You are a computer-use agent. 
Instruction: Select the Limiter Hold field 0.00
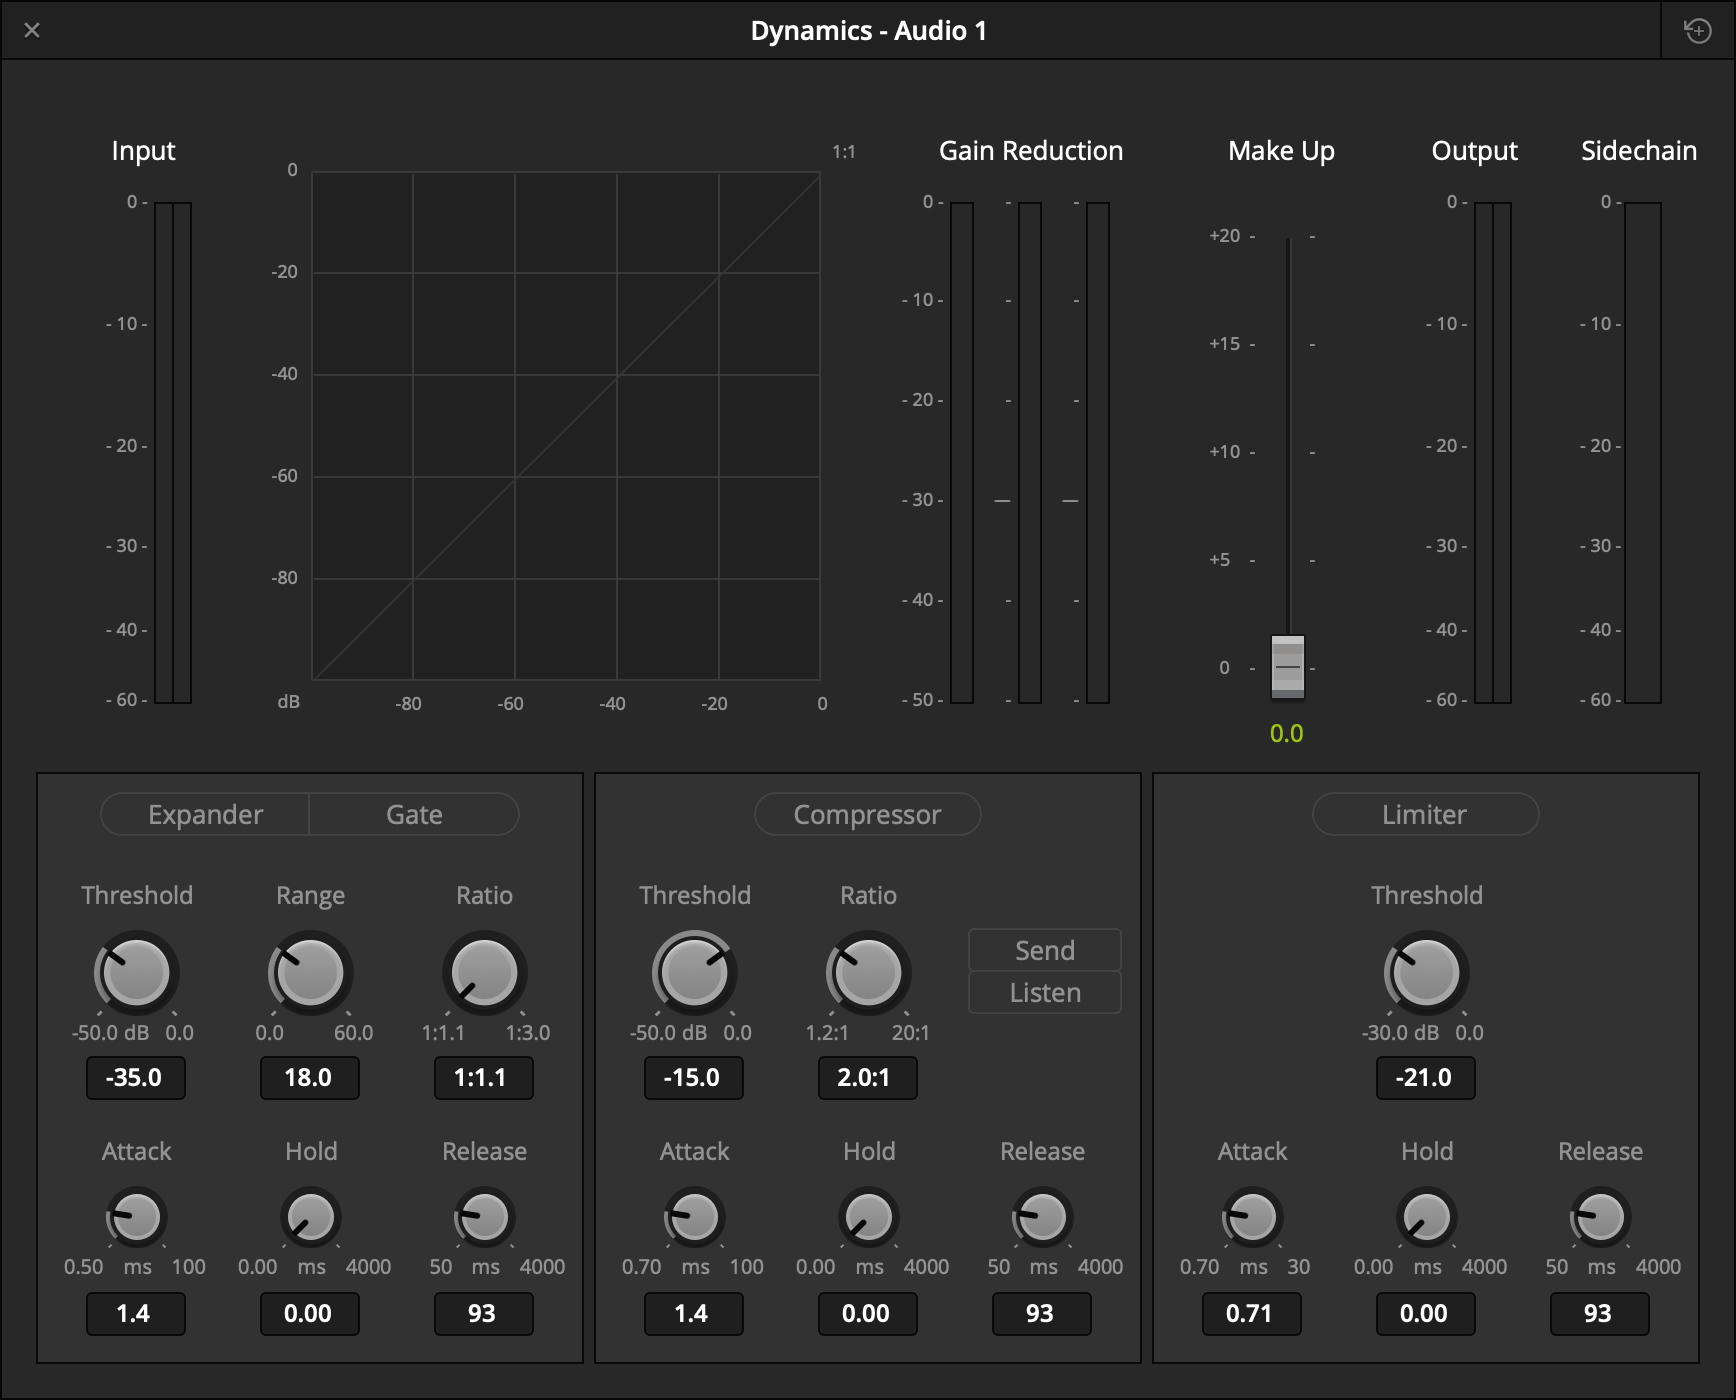tap(1426, 1314)
